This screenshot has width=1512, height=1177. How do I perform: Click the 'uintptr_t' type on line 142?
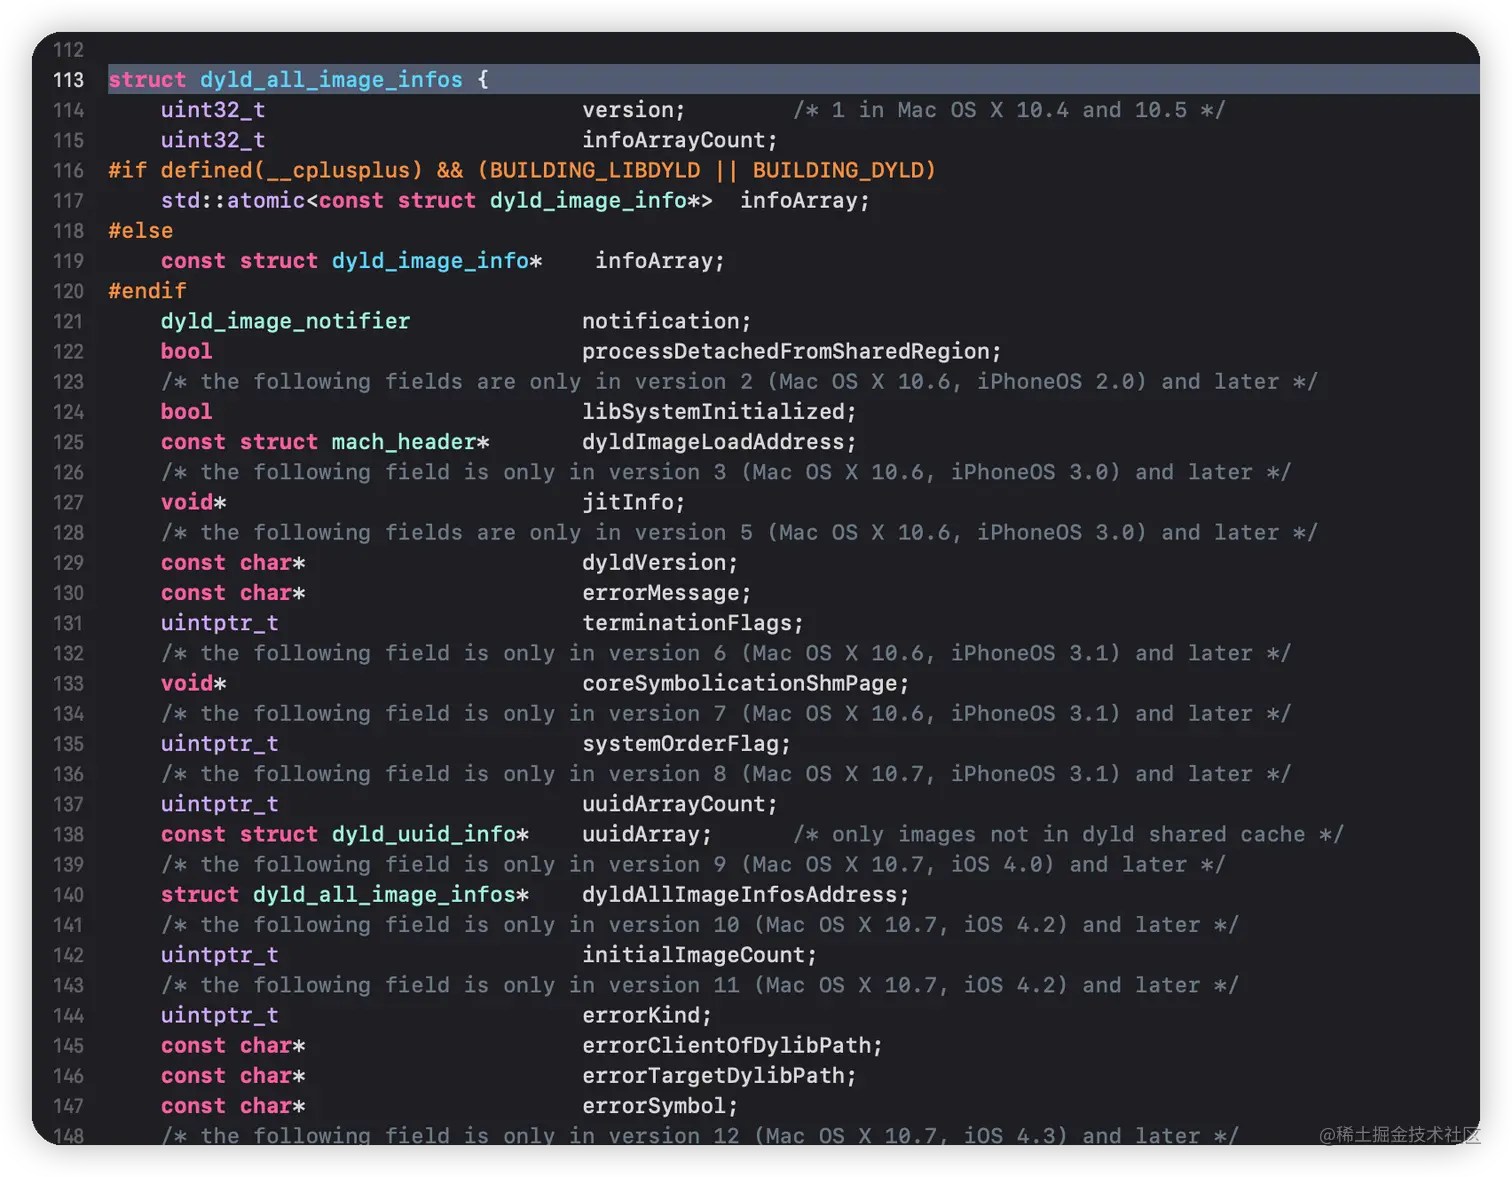click(x=220, y=955)
